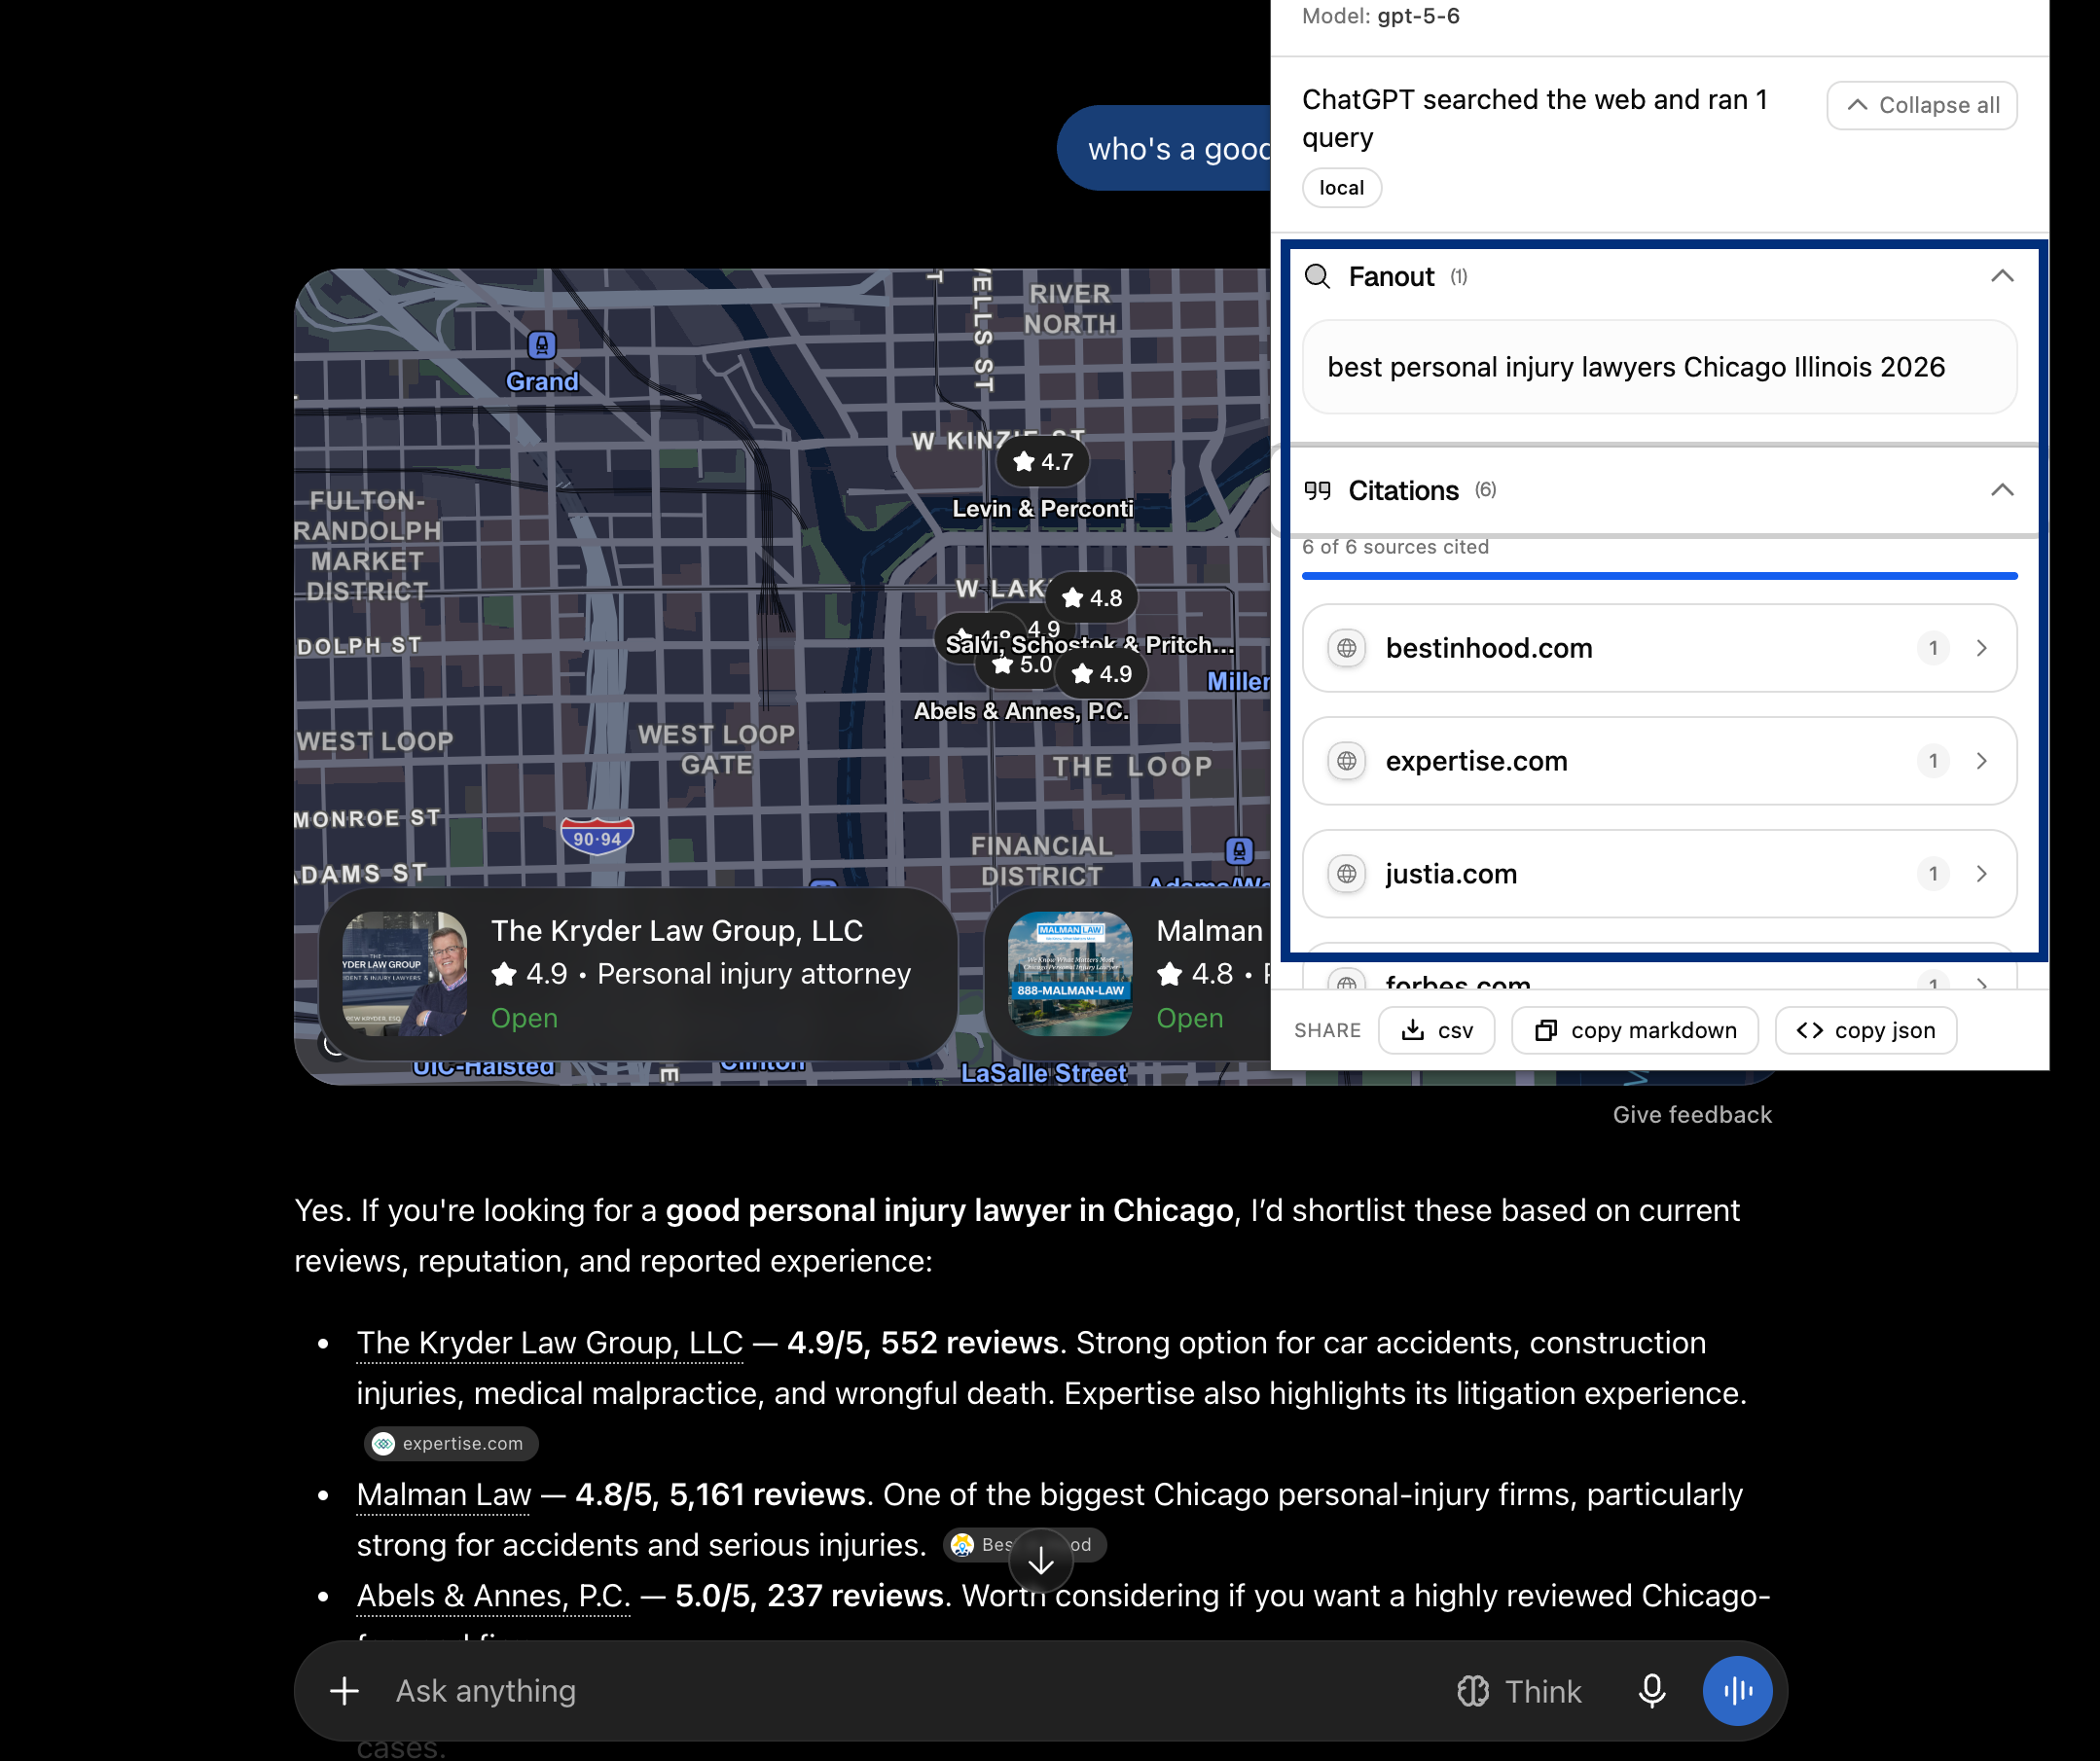Click the "Model: gpt-5-6" label

[1381, 16]
